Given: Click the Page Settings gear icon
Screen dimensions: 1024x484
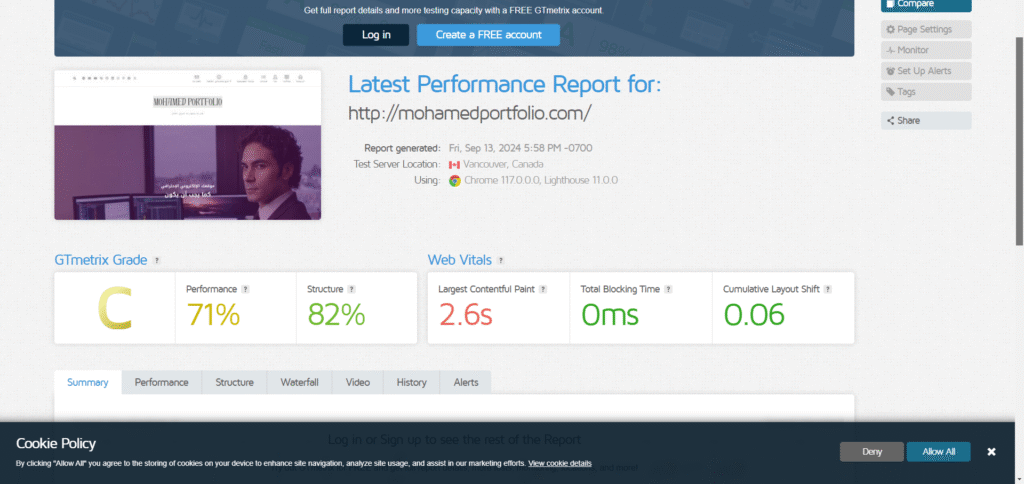Looking at the screenshot, I should (890, 29).
